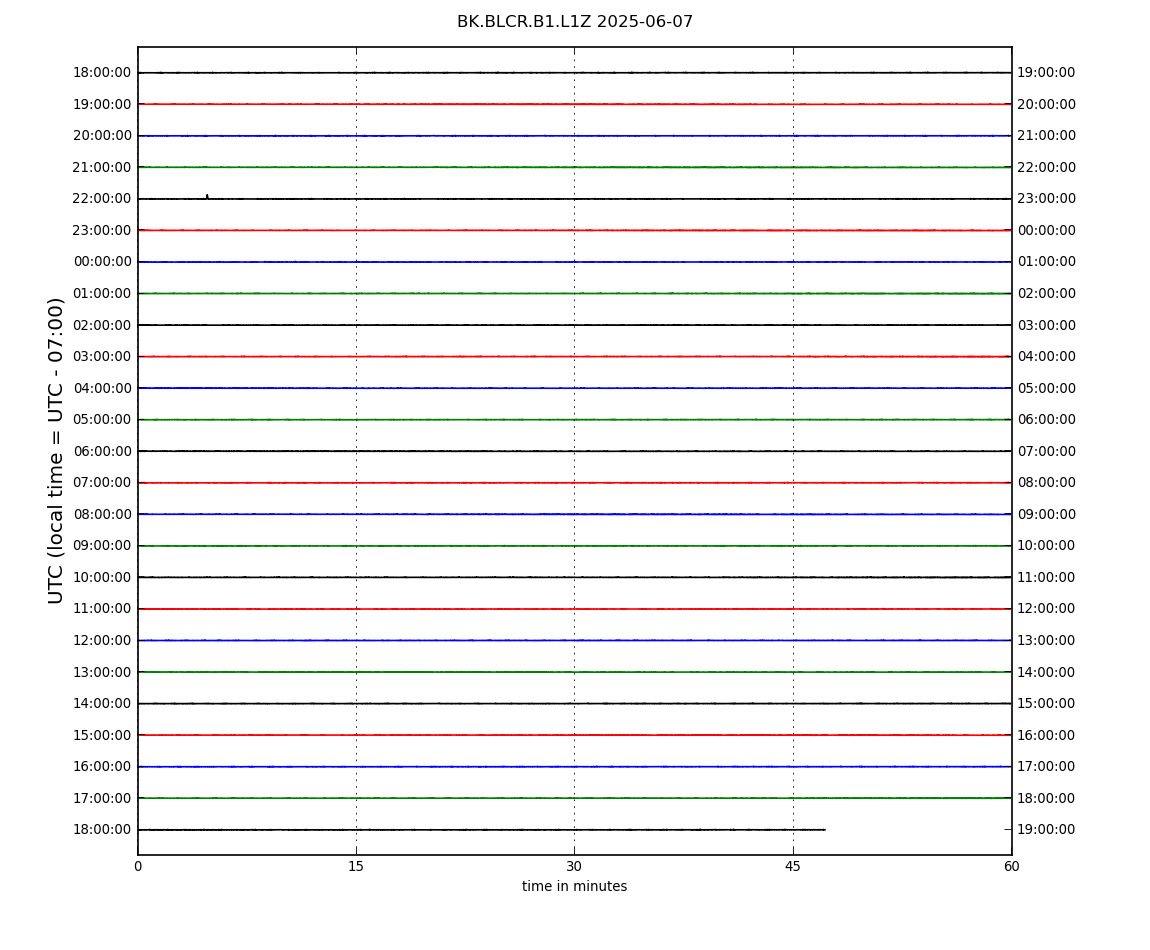Viewport: 1150px width, 950px height.
Task: Pick right-axis label 10:00:00
Action: [1047, 546]
